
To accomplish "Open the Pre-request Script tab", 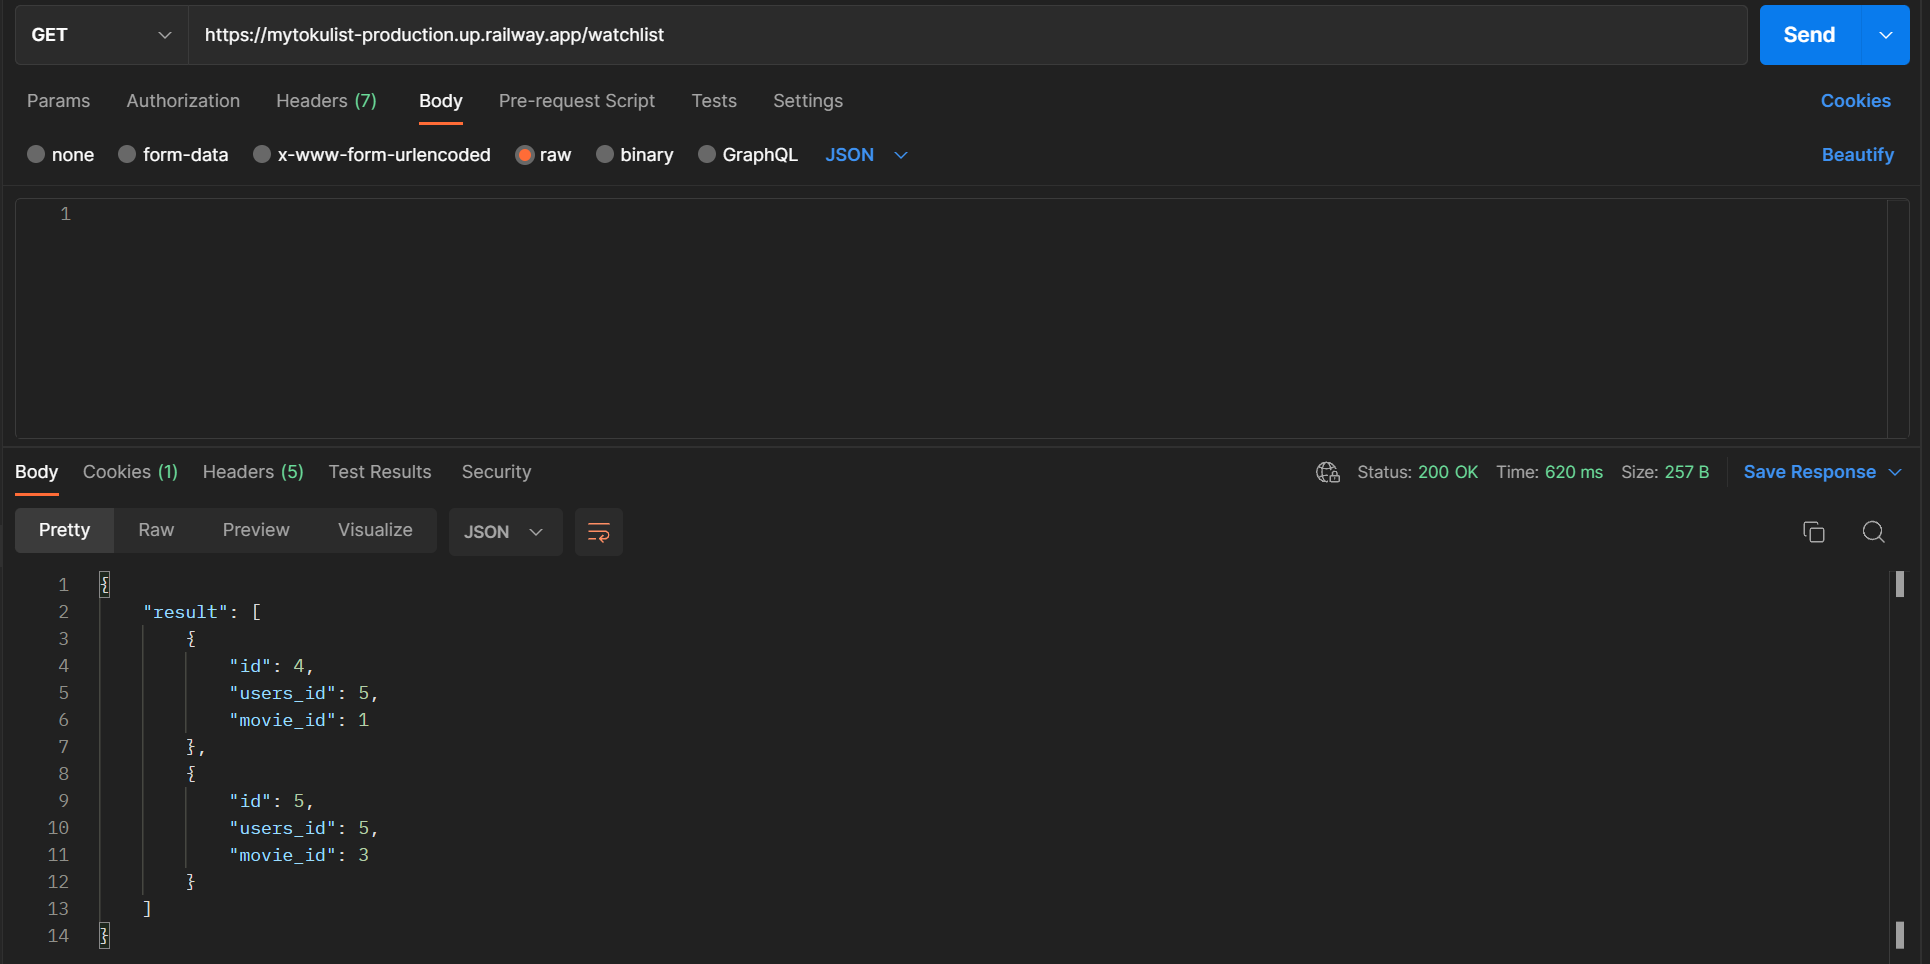I will pos(577,101).
